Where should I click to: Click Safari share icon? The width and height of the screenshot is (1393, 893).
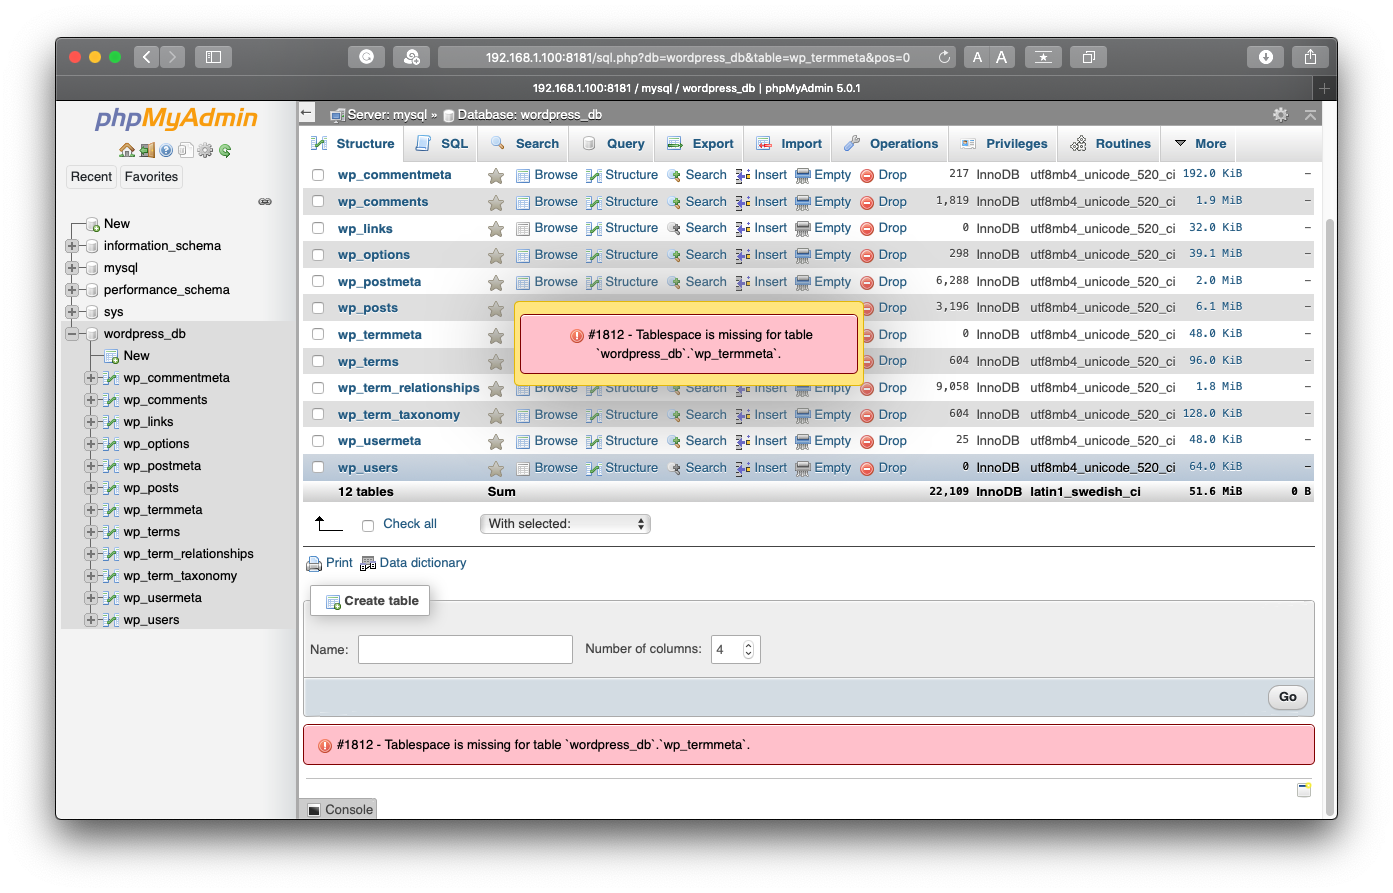click(1310, 57)
